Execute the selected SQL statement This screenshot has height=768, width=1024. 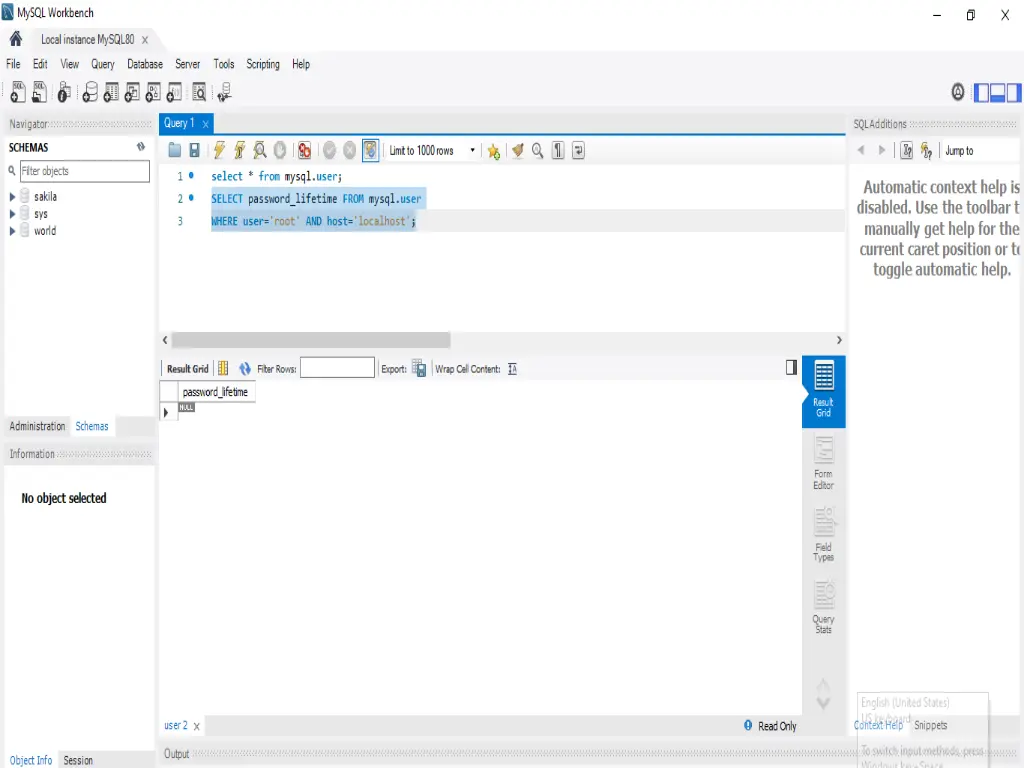[219, 150]
